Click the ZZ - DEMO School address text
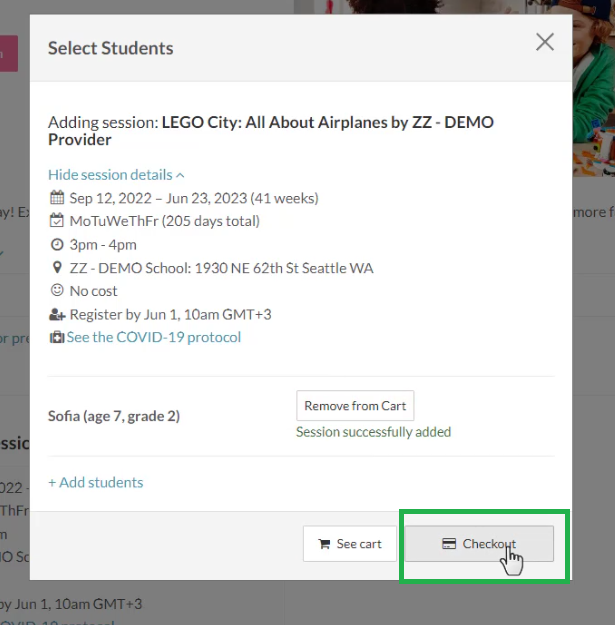Screen dimensions: 615x625 [221, 268]
